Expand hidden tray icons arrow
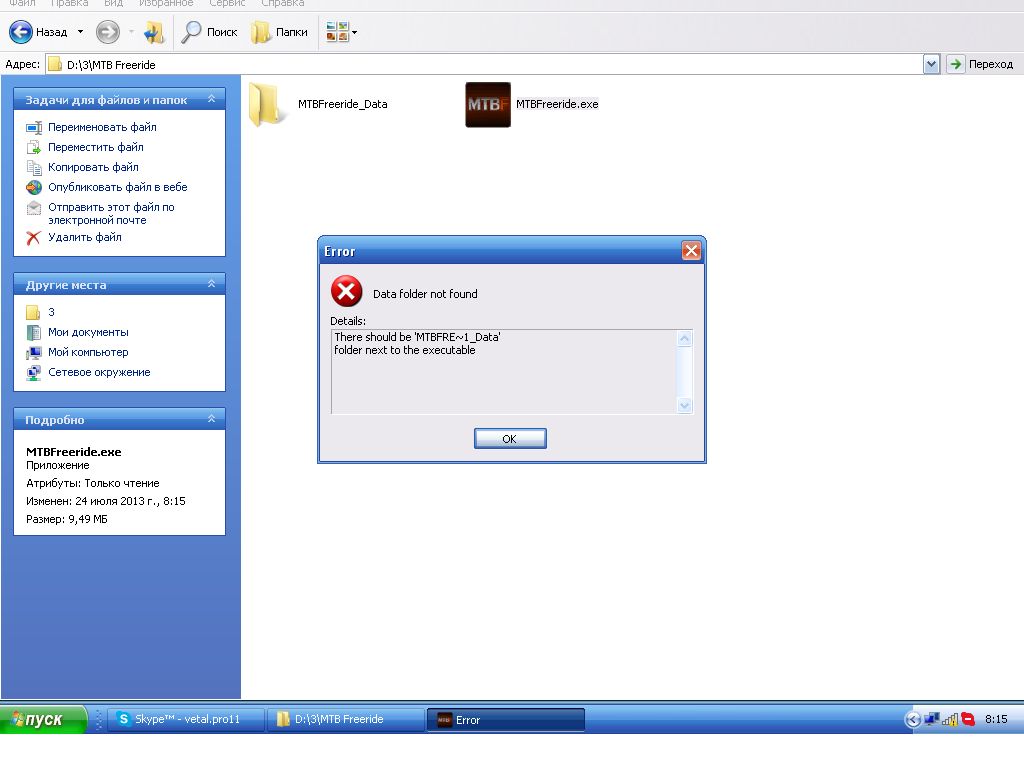The width and height of the screenshot is (1024, 768). pos(913,719)
